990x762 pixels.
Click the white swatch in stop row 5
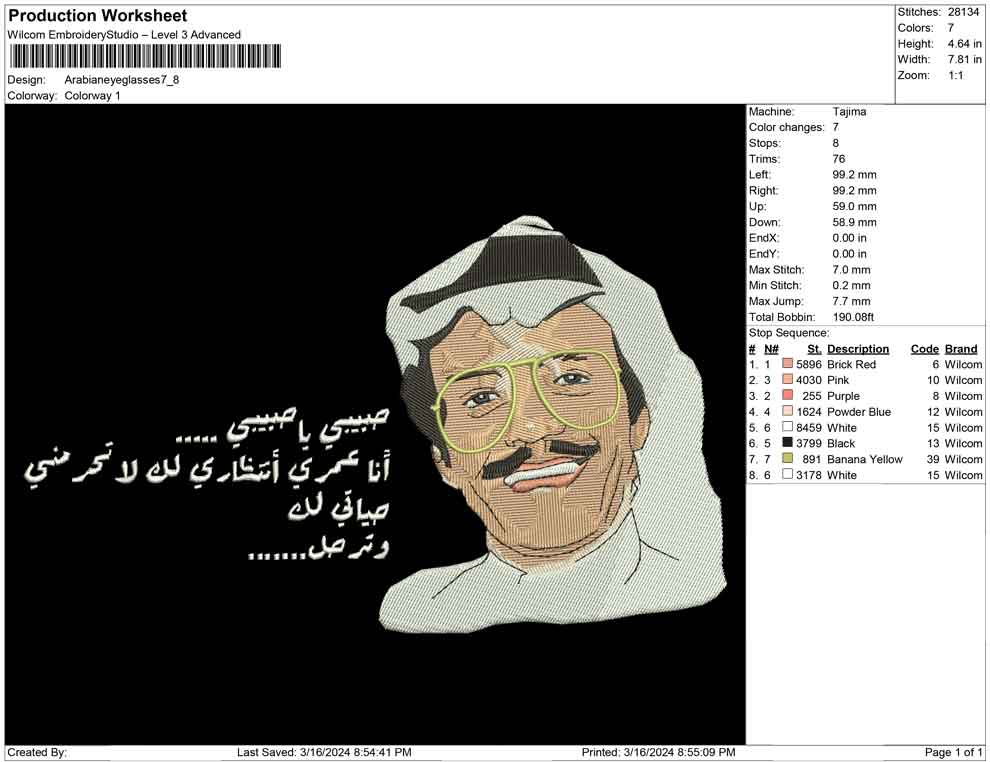click(787, 427)
